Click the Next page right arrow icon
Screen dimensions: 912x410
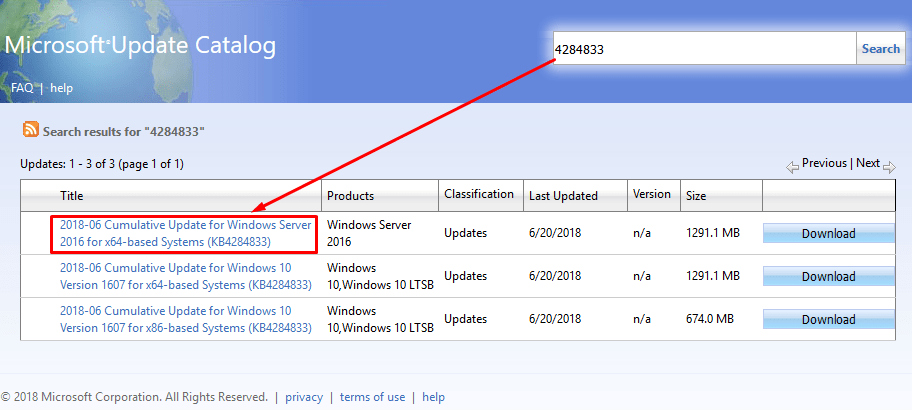pos(889,168)
